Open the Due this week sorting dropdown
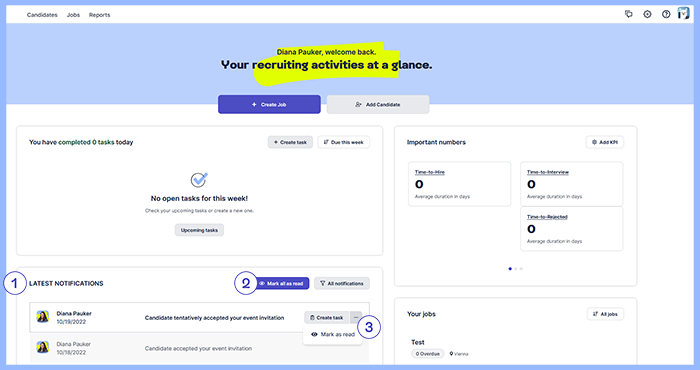This screenshot has height=370, width=700. (343, 142)
